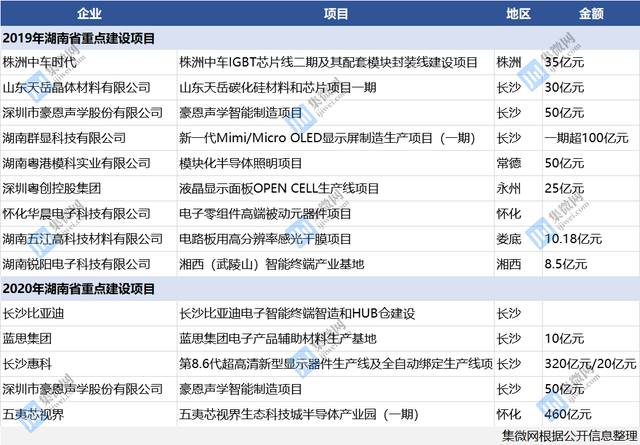Click the 企业 column header
Screen dimensions: 640x445
tap(89, 14)
